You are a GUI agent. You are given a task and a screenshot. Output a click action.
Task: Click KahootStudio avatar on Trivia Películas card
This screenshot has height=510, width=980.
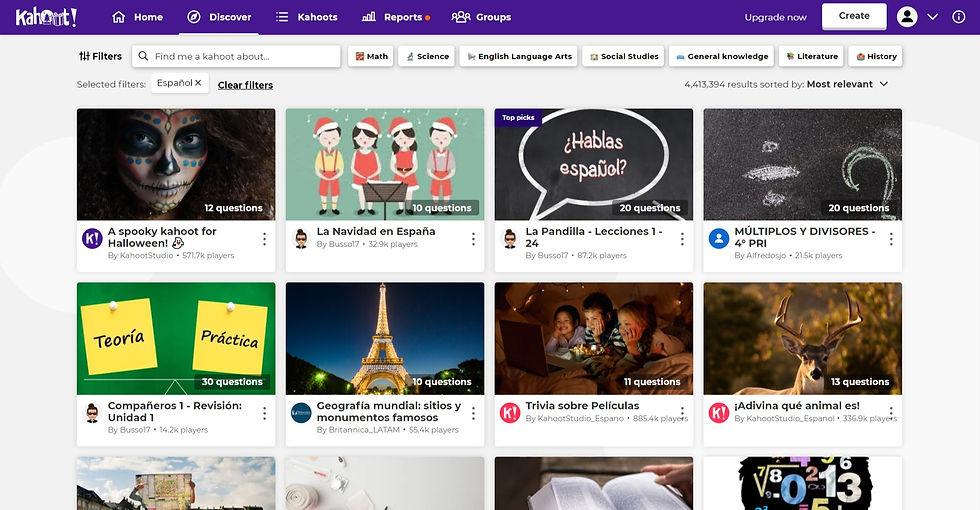[x=510, y=413]
